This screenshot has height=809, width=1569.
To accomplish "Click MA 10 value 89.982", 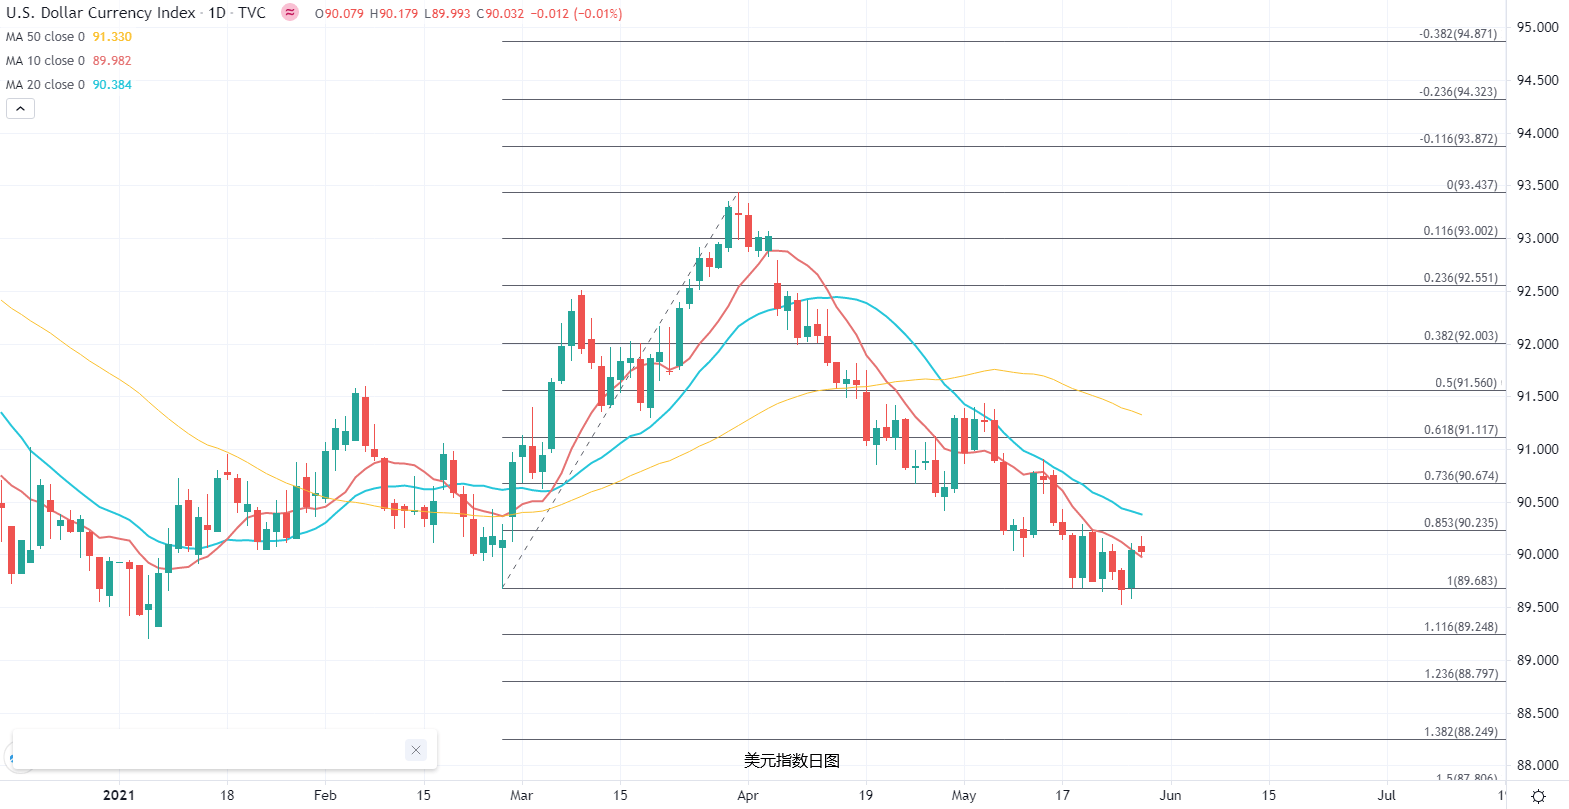I will tap(112, 61).
